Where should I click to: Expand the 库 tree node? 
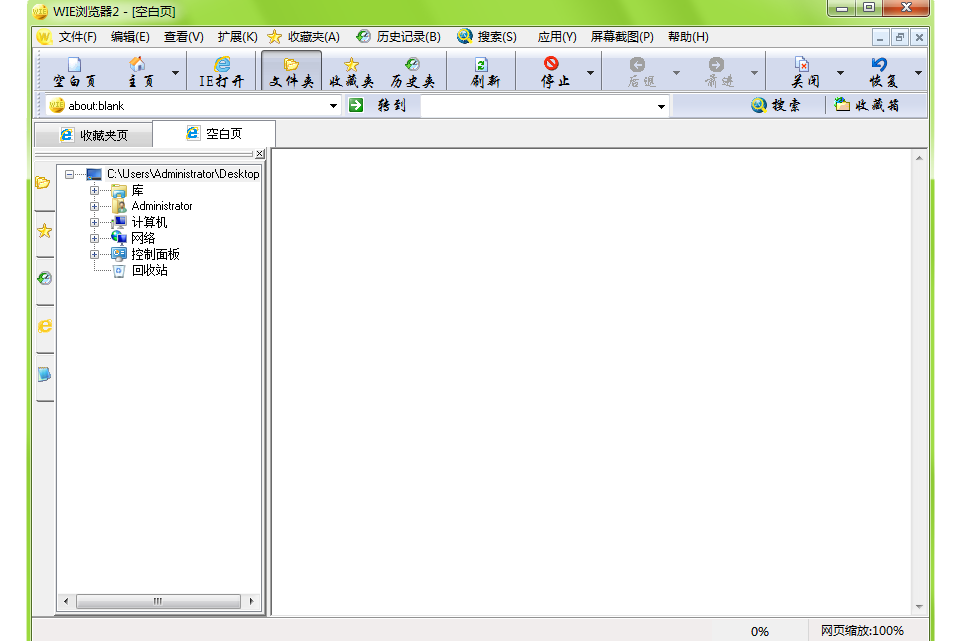click(94, 191)
